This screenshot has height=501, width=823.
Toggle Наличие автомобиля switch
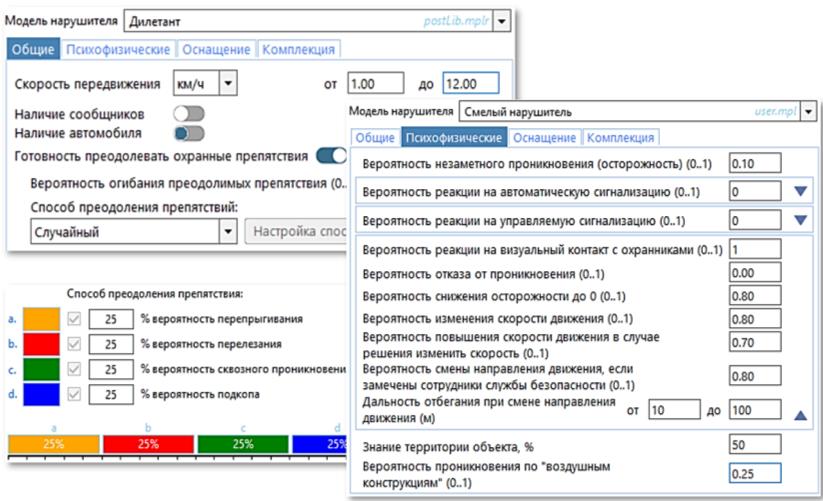pos(188,132)
